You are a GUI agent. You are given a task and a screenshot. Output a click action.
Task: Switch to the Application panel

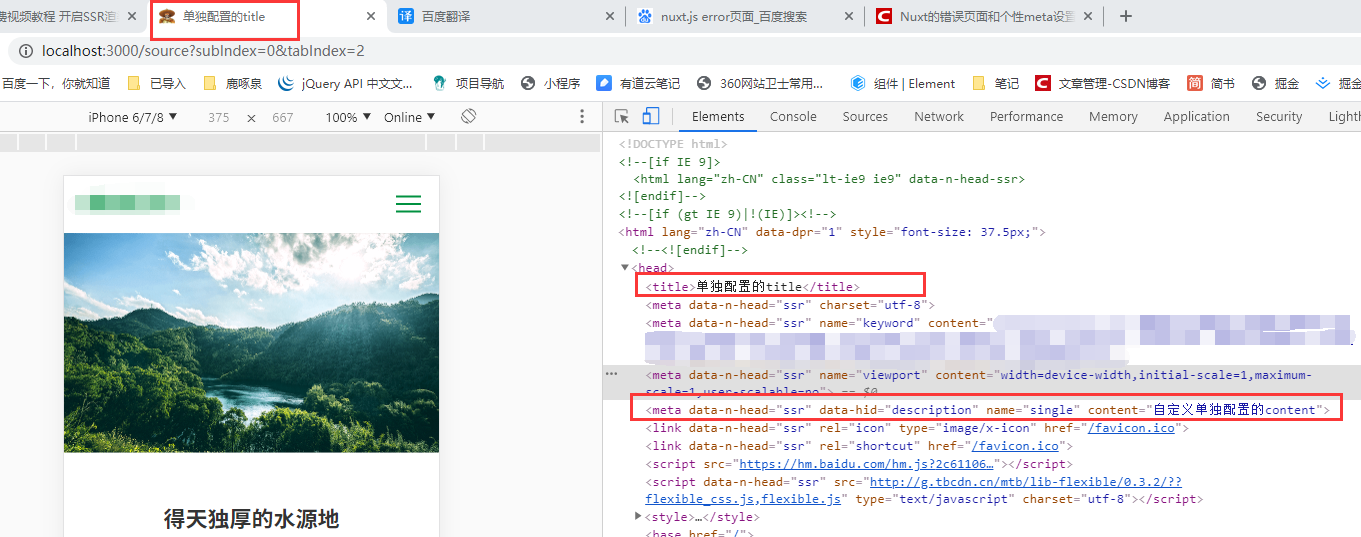pos(1196,117)
